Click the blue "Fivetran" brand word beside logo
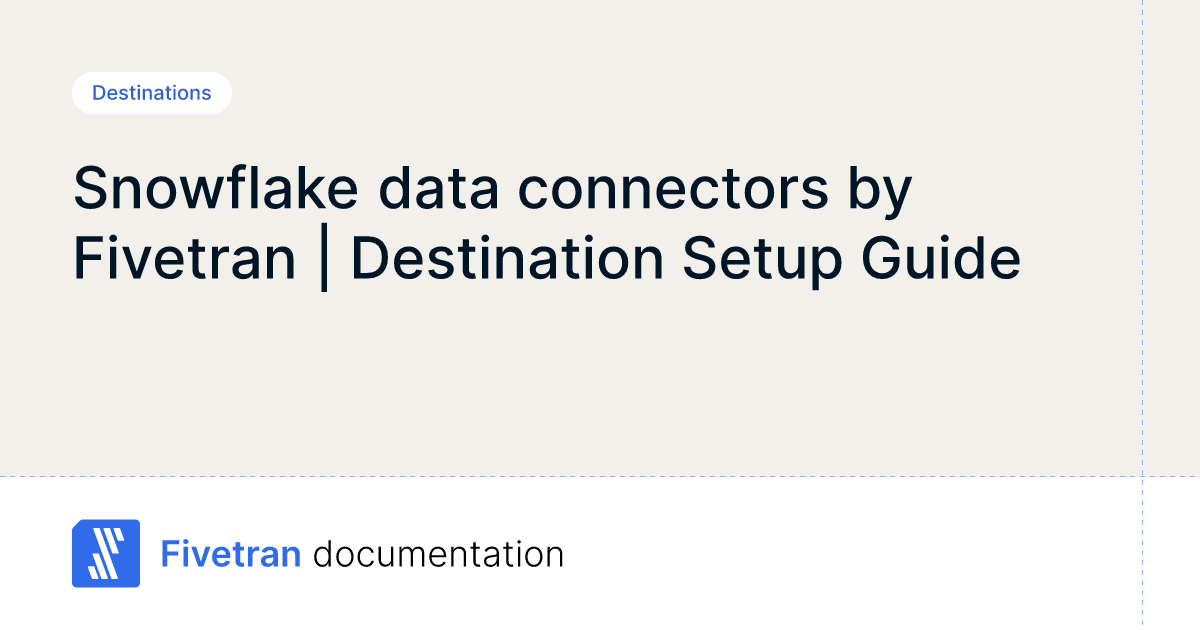The width and height of the screenshot is (1200, 630). [231, 554]
